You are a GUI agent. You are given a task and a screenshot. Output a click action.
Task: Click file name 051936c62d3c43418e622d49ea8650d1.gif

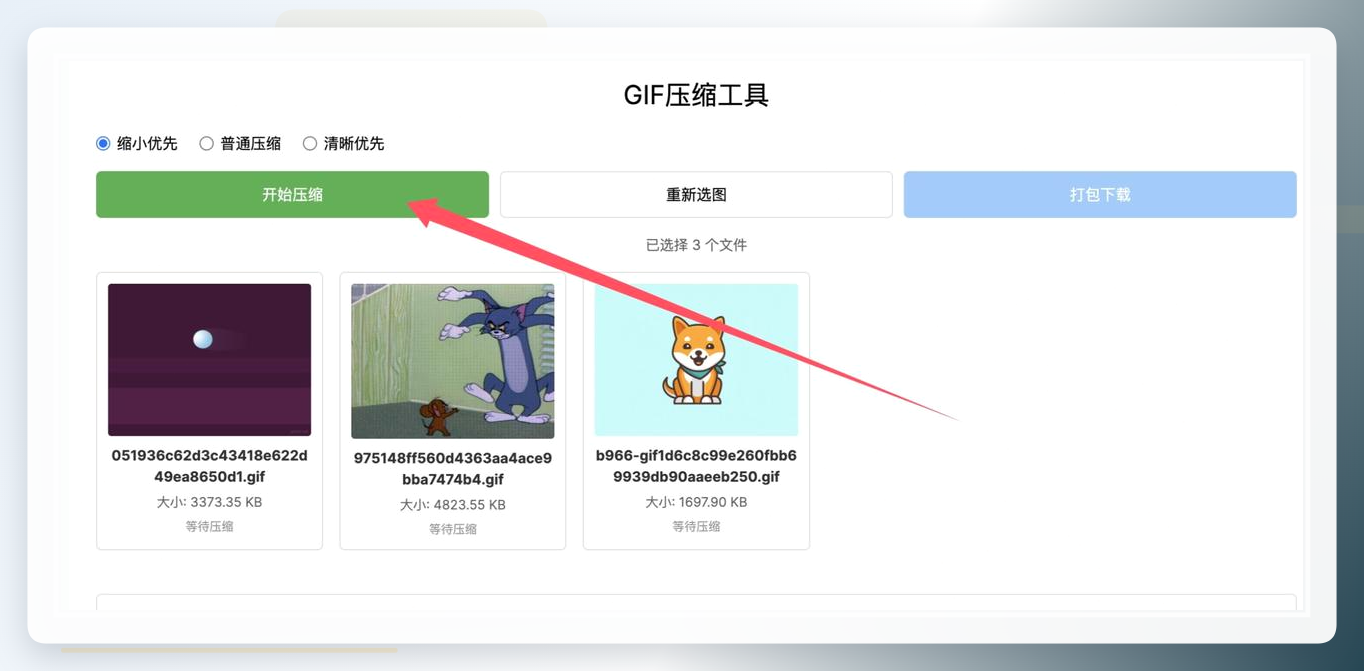click(x=209, y=466)
